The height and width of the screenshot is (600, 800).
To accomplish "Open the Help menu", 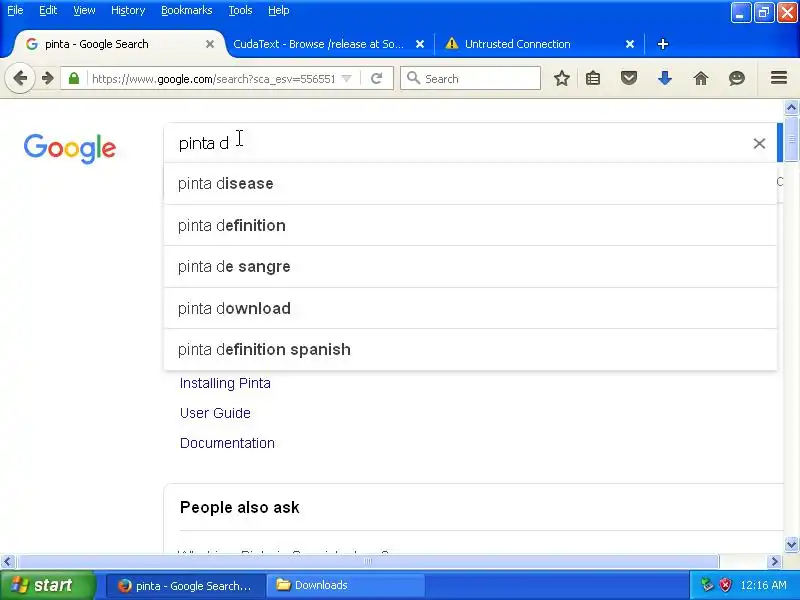I will click(279, 10).
